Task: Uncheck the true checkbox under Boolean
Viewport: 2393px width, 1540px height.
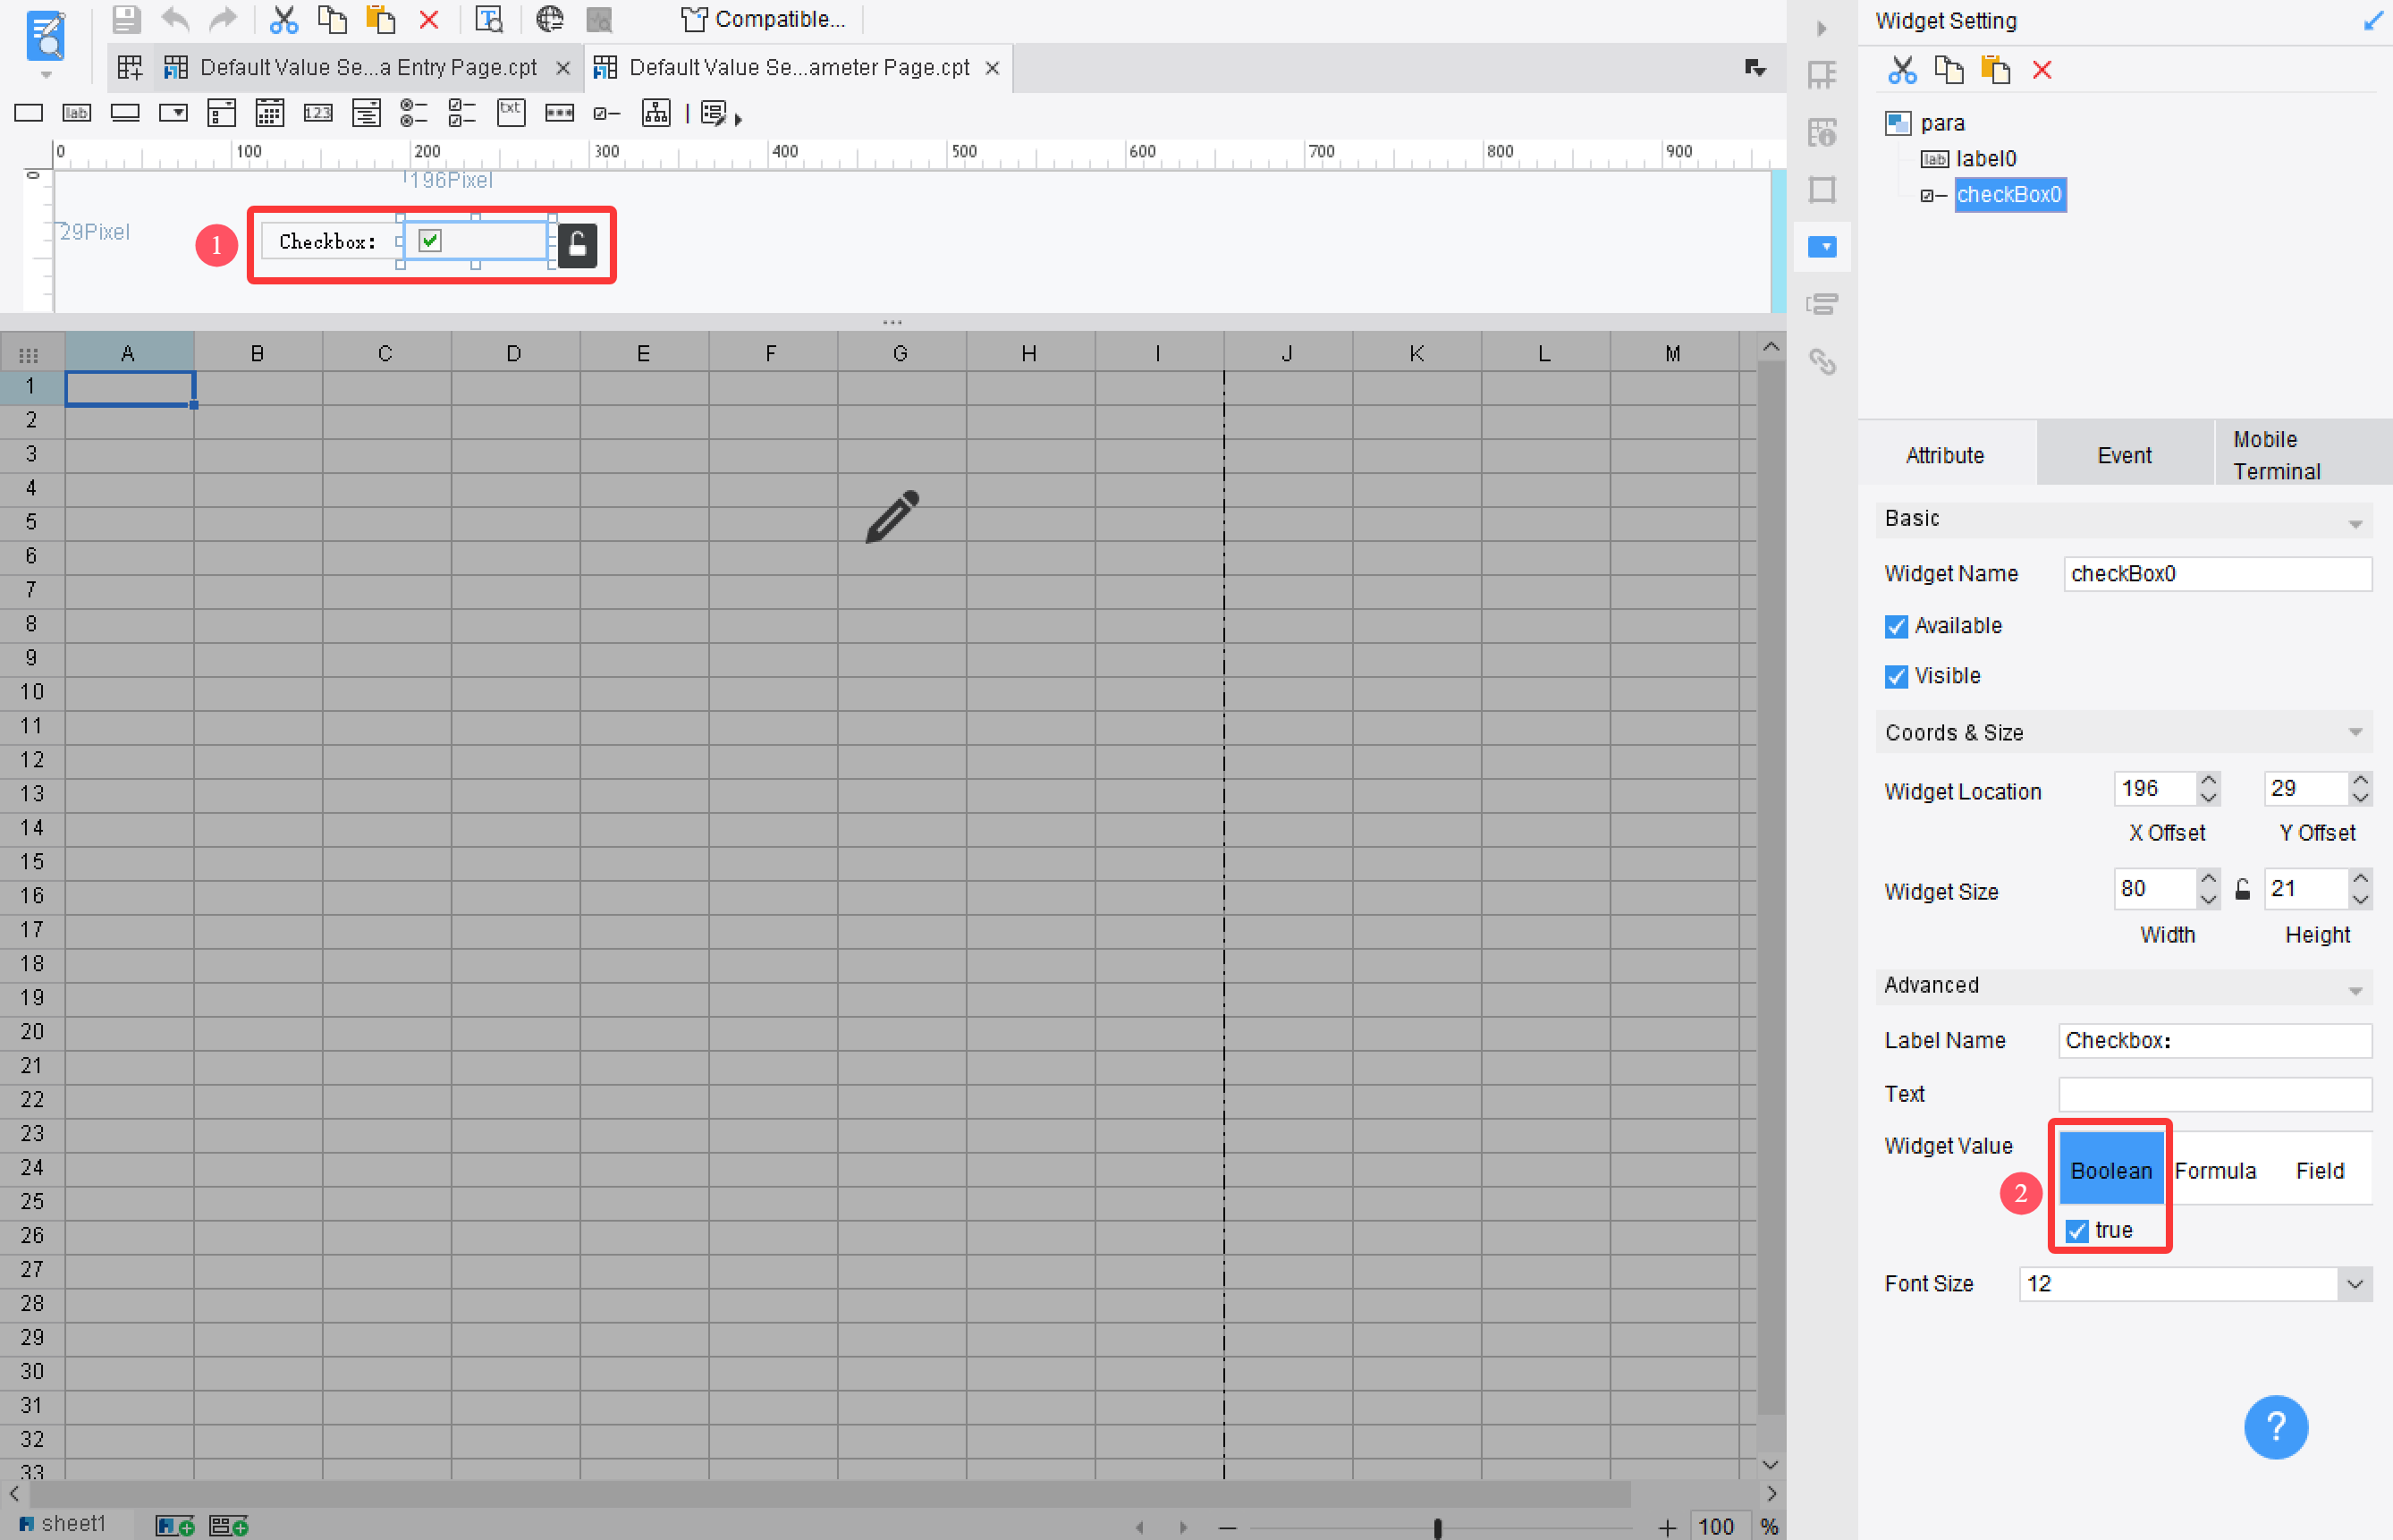Action: (x=2078, y=1230)
